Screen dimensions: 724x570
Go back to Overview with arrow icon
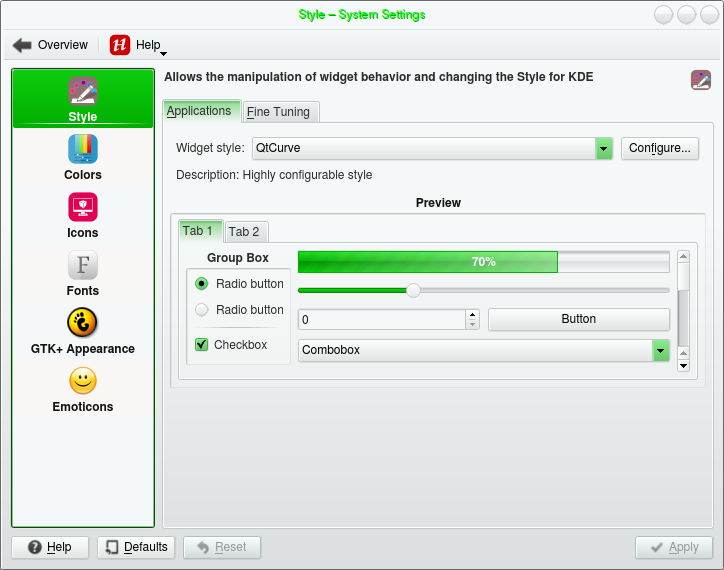pyautogui.click(x=22, y=45)
